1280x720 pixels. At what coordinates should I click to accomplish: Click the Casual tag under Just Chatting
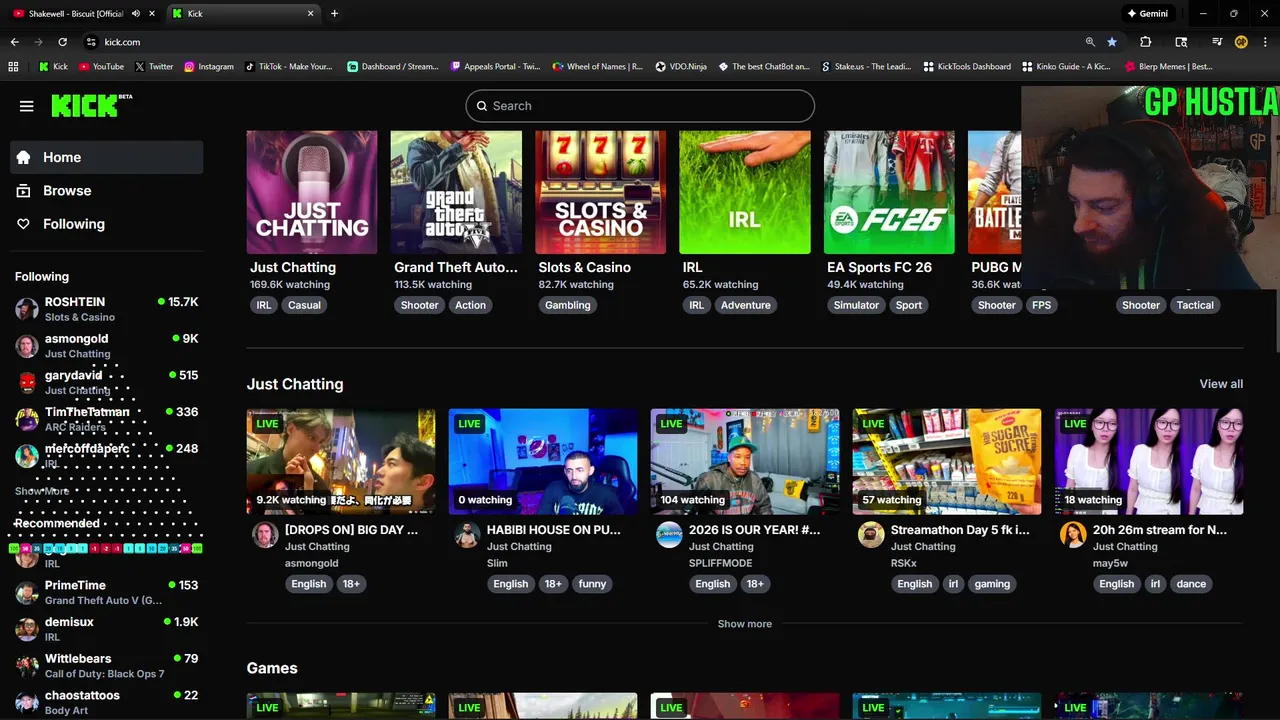point(304,305)
